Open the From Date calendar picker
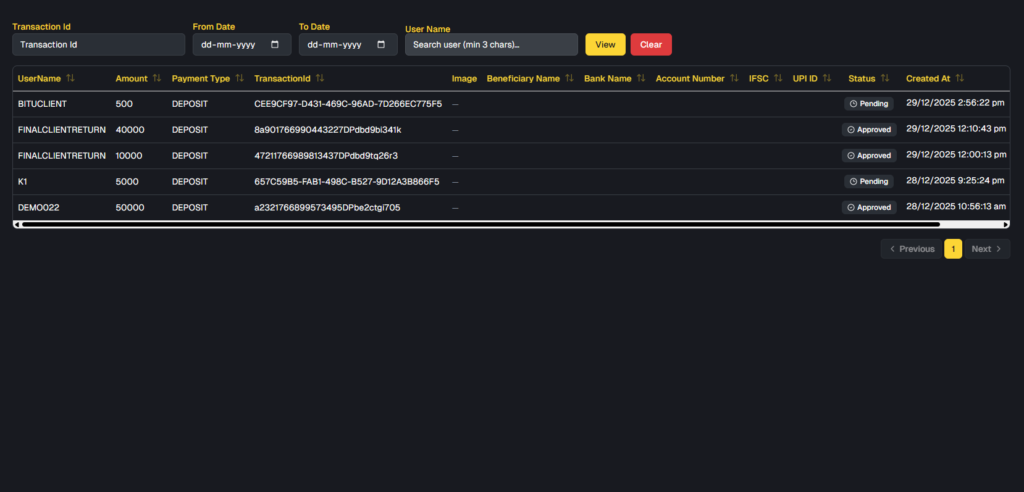1024x492 pixels. (x=275, y=45)
